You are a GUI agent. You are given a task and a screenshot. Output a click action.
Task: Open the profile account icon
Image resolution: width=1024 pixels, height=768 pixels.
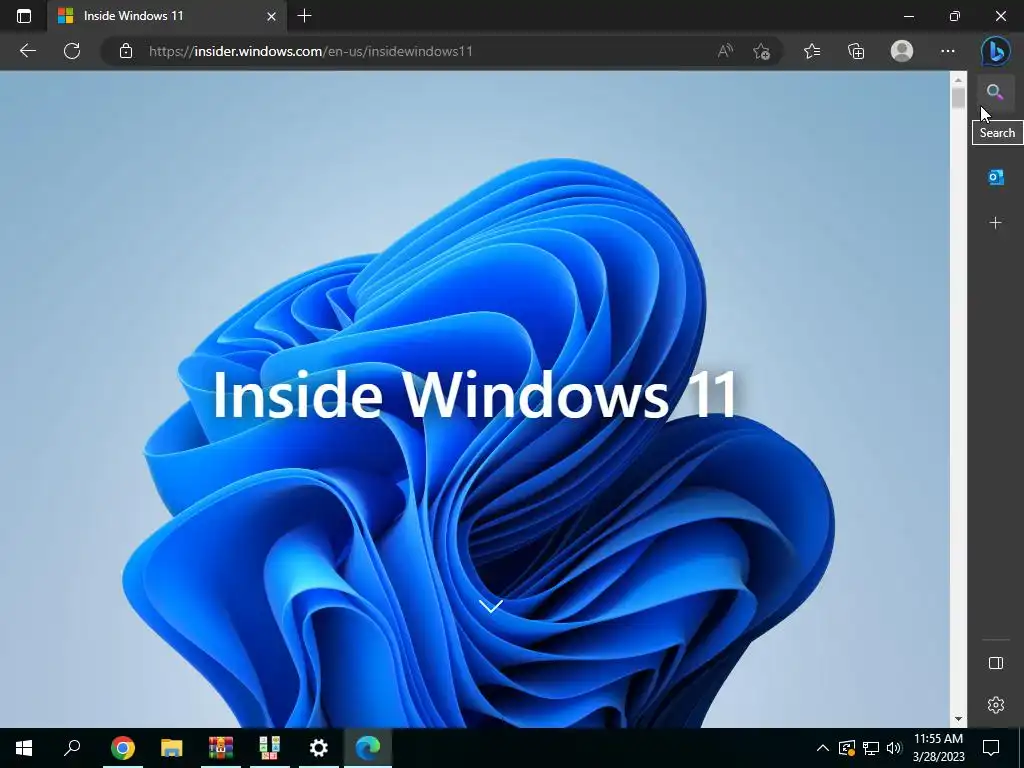coord(902,51)
